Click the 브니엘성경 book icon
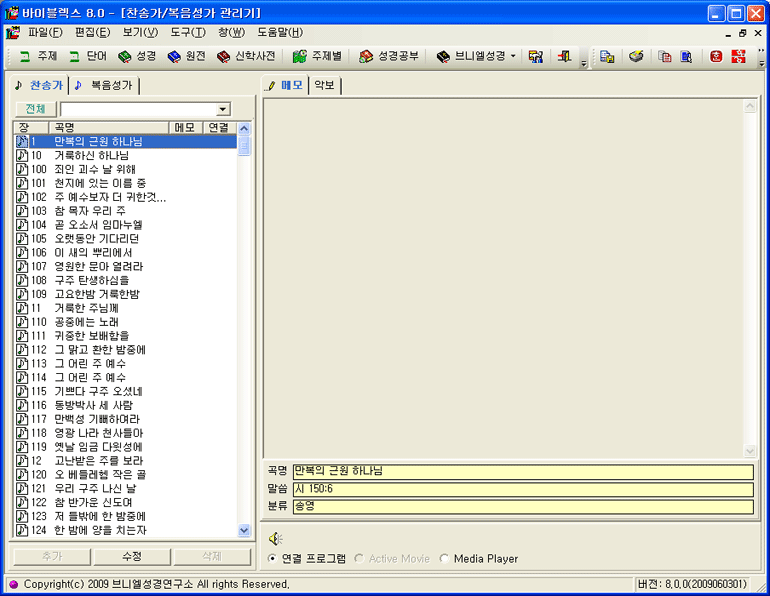Image resolution: width=770 pixels, height=596 pixels. pos(443,56)
